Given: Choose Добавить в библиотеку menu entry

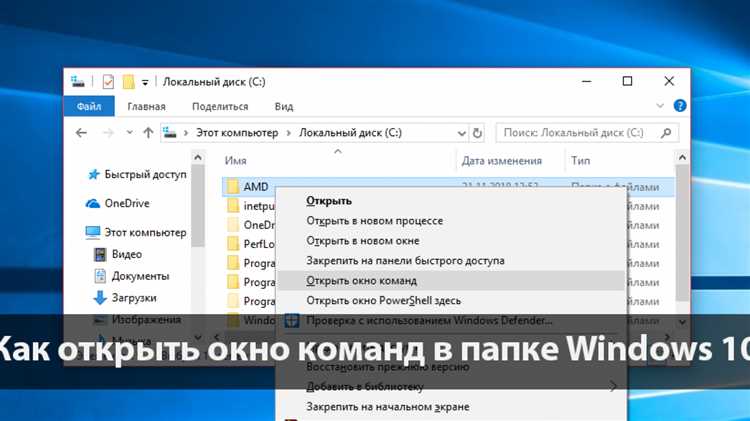Looking at the screenshot, I should pos(364,387).
